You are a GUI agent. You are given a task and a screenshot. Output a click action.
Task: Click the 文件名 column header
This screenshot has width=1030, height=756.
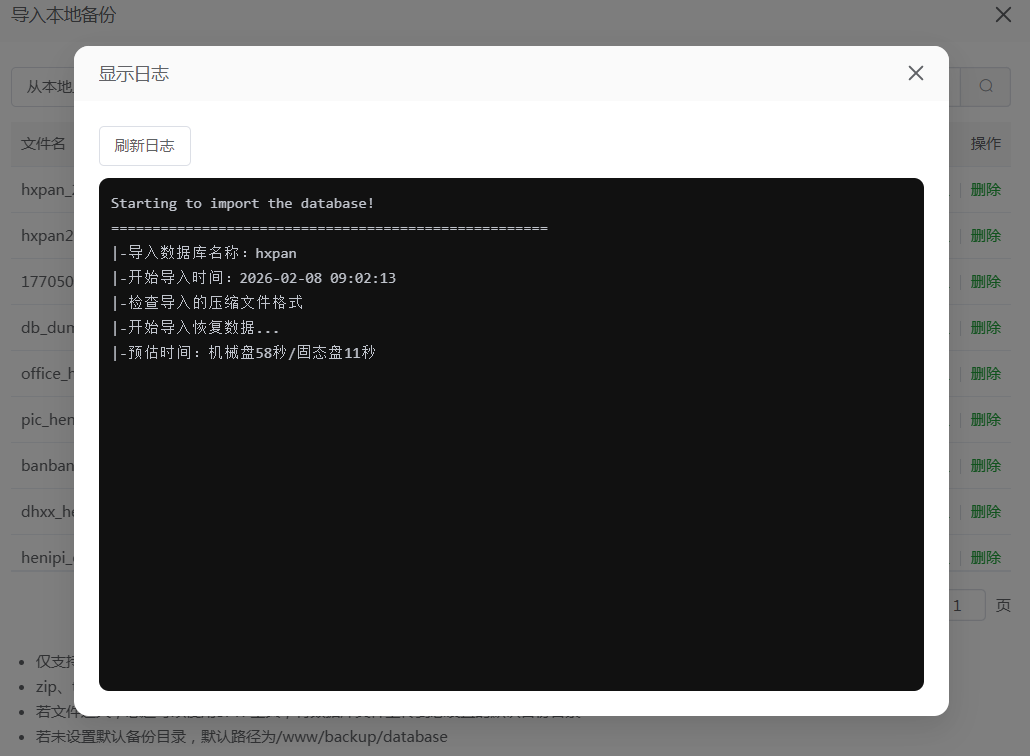coord(43,143)
